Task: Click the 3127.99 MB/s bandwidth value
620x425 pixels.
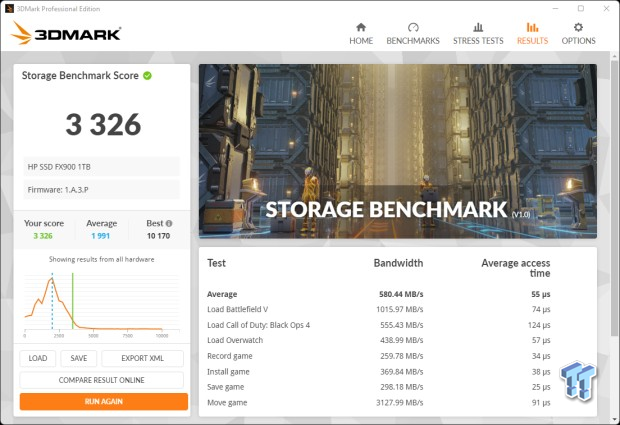Action: click(399, 403)
